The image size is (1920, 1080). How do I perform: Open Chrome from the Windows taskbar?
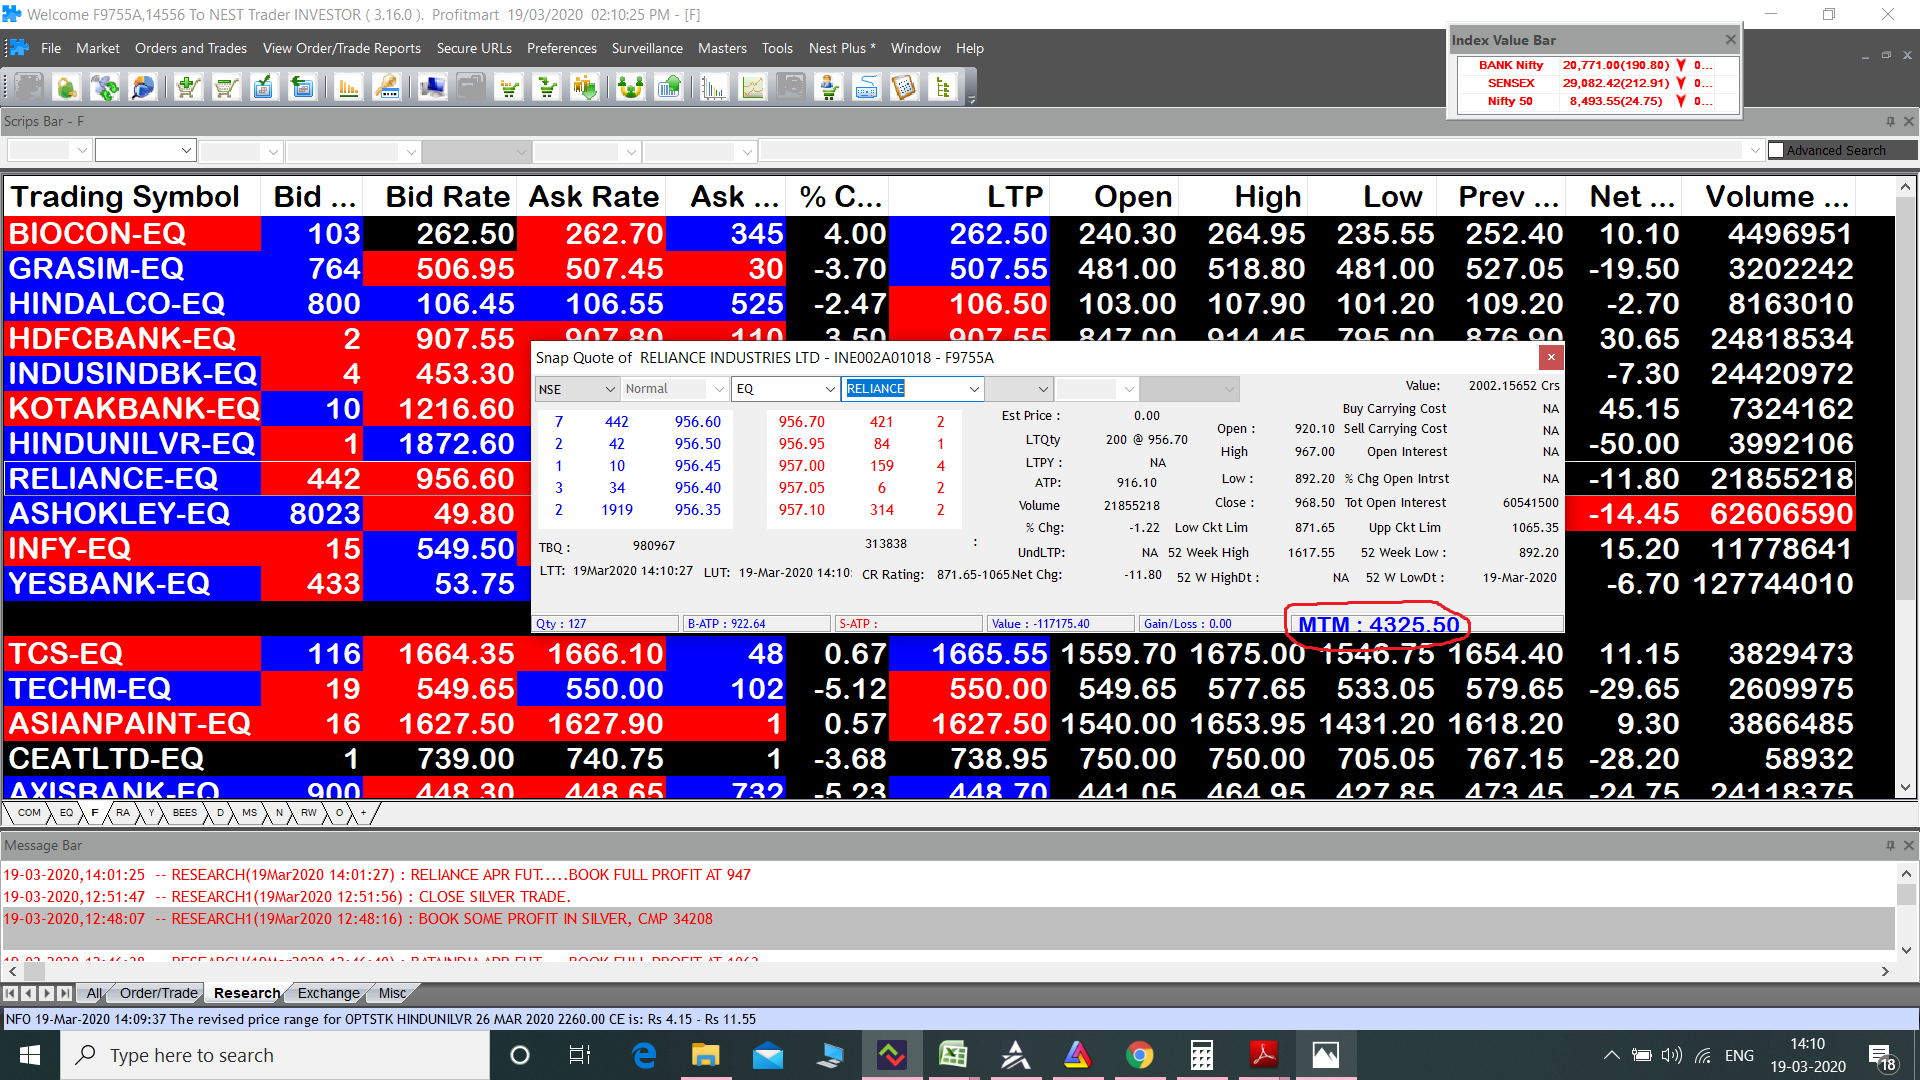point(1139,1055)
